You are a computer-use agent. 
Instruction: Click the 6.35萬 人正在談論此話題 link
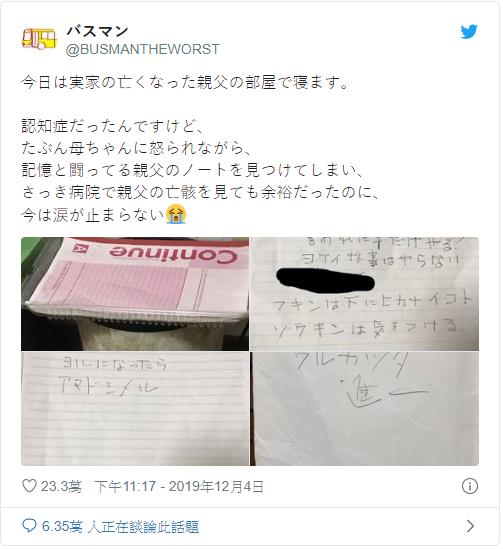coord(120,526)
